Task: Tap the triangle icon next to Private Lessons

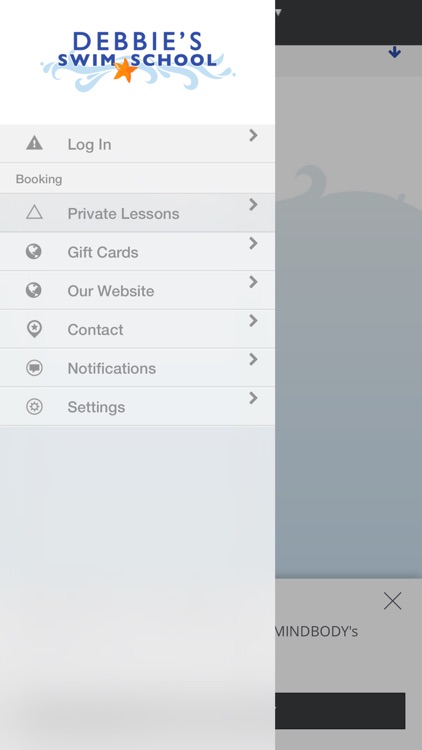Action: coord(34,212)
